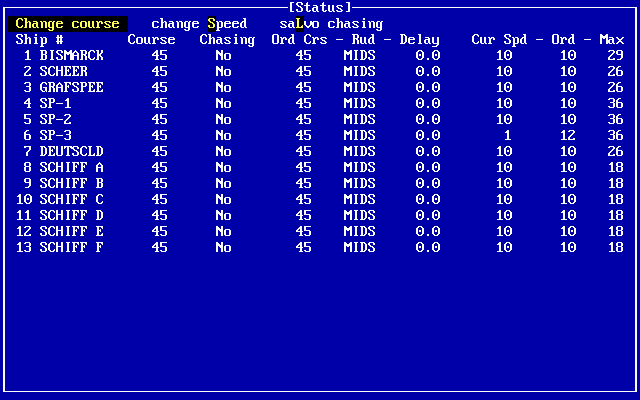This screenshot has width=640, height=400.
Task: Click the Chasing column header
Action: (x=227, y=40)
